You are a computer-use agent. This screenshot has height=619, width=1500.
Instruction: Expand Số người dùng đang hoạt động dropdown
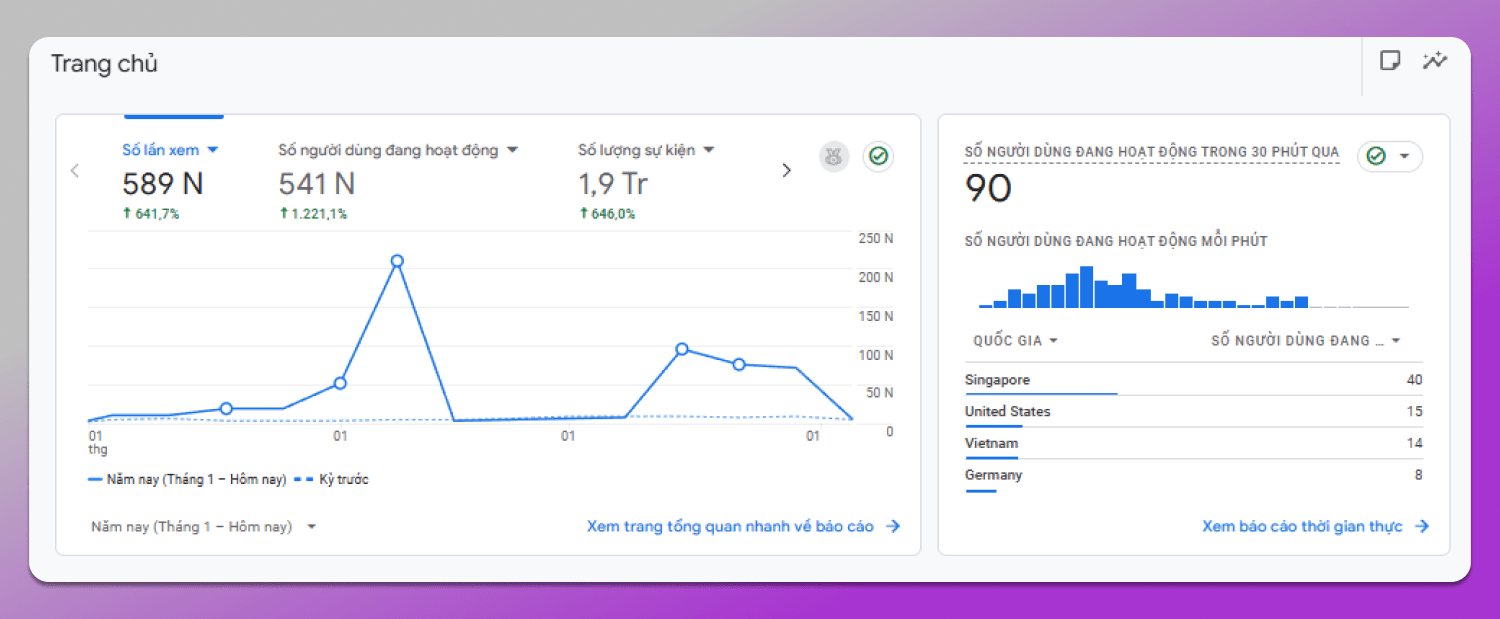tap(512, 150)
